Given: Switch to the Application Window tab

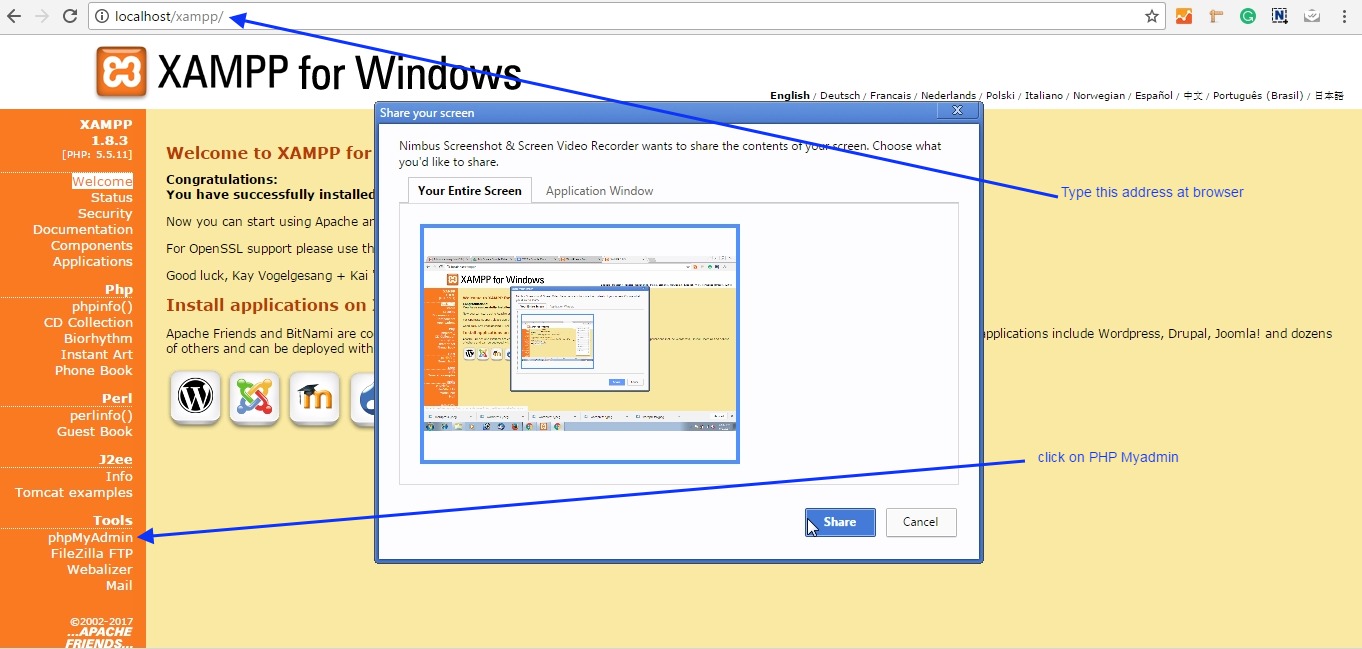Looking at the screenshot, I should (x=599, y=191).
